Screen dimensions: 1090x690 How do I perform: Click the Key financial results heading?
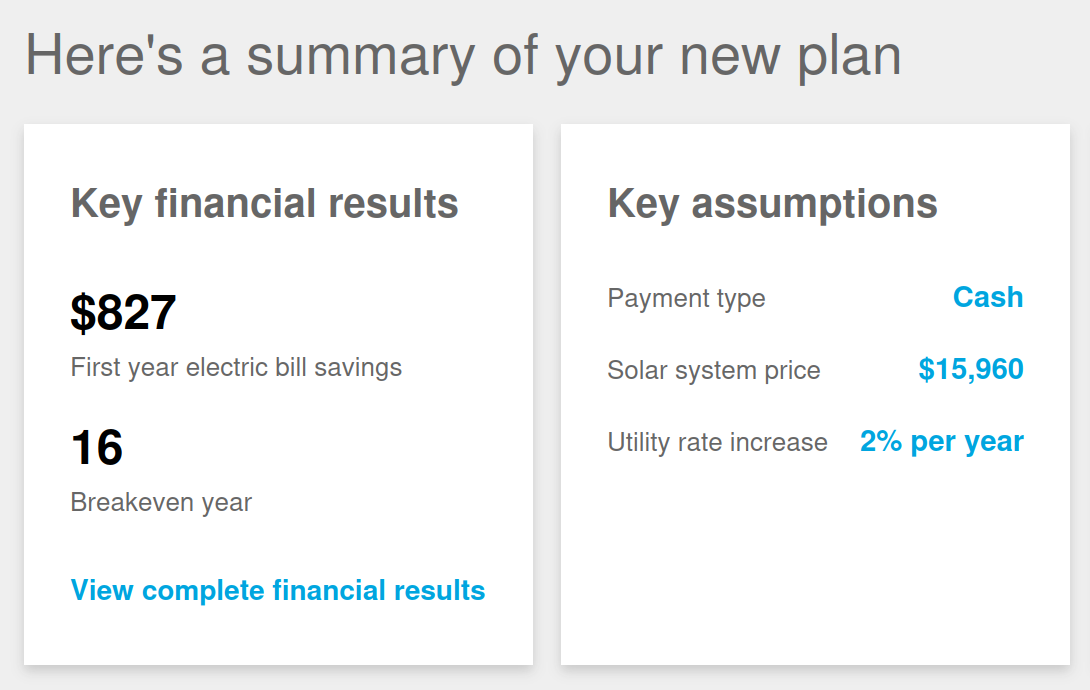[264, 204]
